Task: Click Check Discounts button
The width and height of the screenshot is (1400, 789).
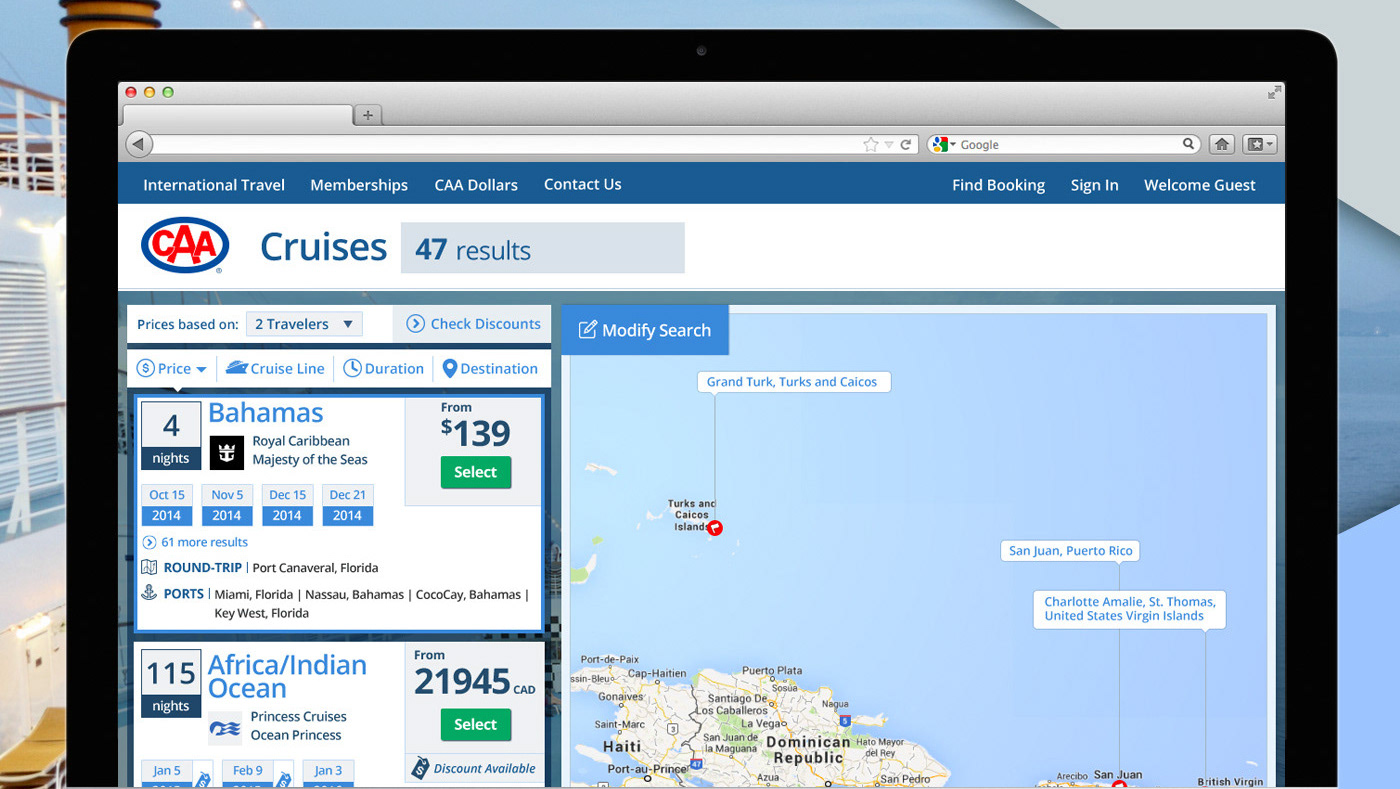Action: 472,324
